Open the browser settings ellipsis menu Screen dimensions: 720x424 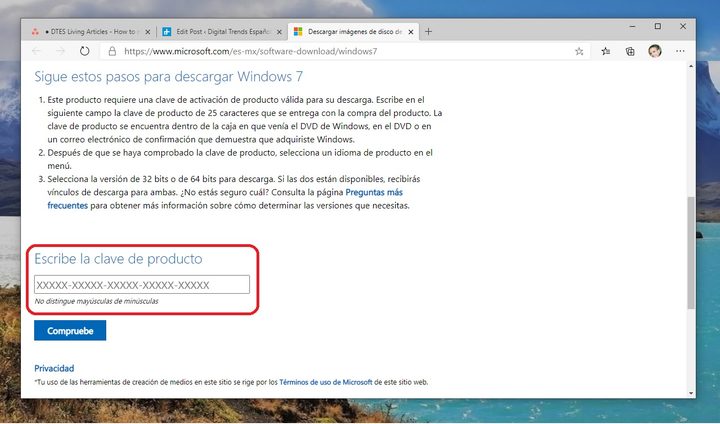pos(680,51)
